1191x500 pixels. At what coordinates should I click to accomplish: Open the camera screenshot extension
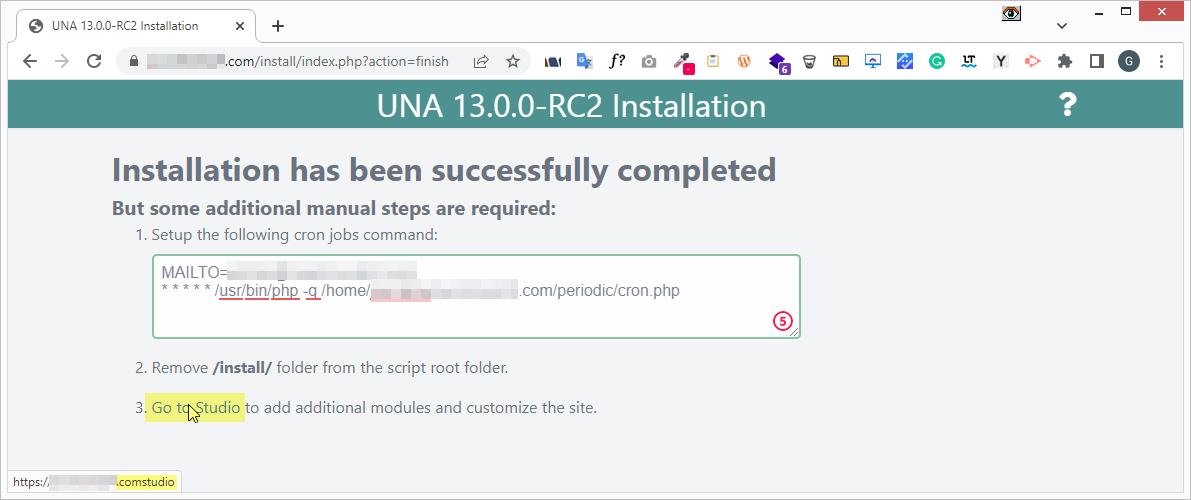649,61
